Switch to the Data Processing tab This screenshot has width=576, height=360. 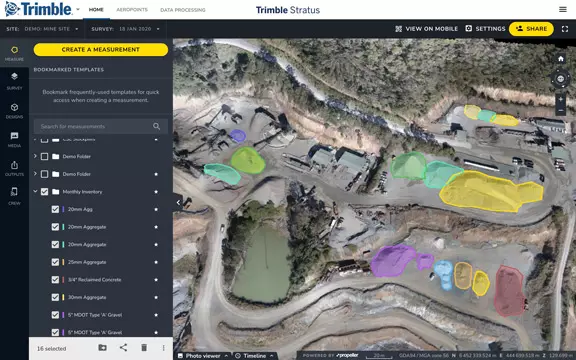tap(183, 10)
